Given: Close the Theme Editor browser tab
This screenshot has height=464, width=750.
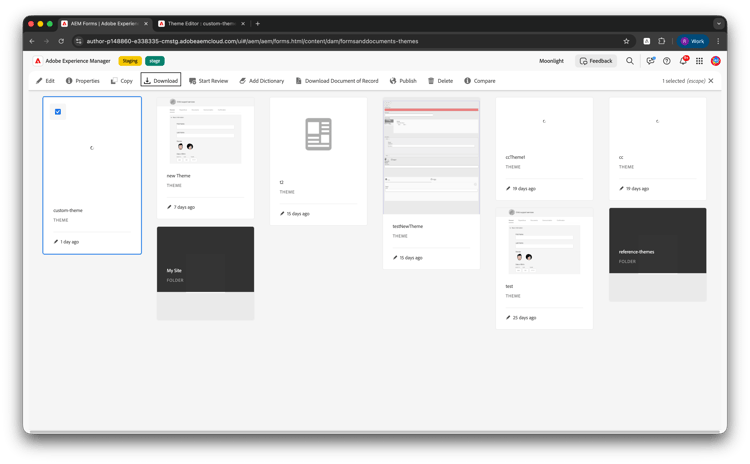Looking at the screenshot, I should [243, 23].
